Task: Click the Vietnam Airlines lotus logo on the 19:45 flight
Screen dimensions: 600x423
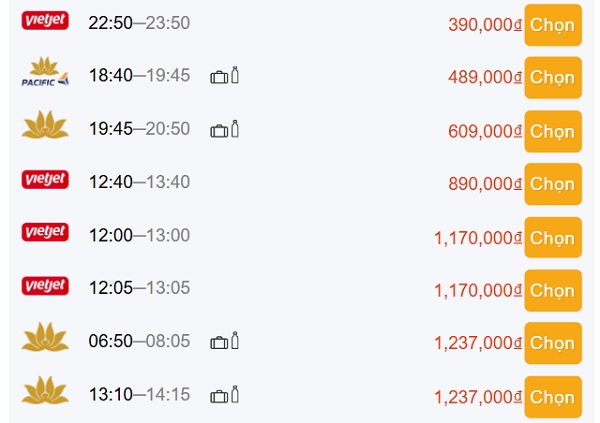Action: click(45, 125)
